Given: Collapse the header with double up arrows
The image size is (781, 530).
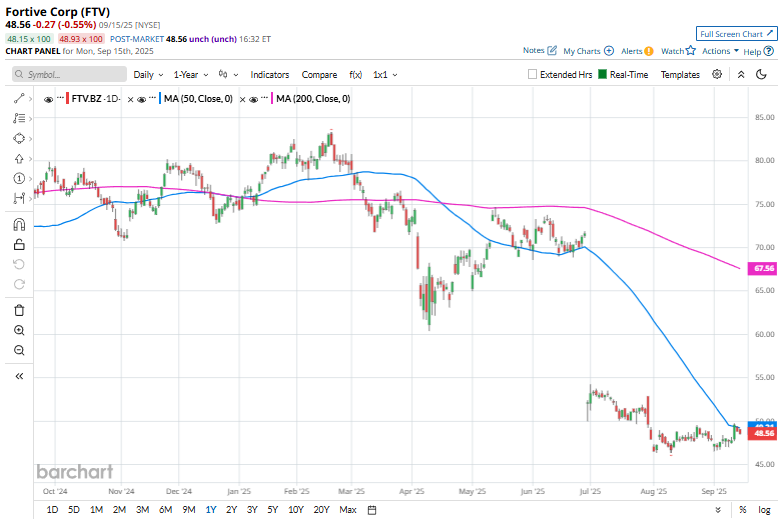Looking at the screenshot, I should coord(741,74).
